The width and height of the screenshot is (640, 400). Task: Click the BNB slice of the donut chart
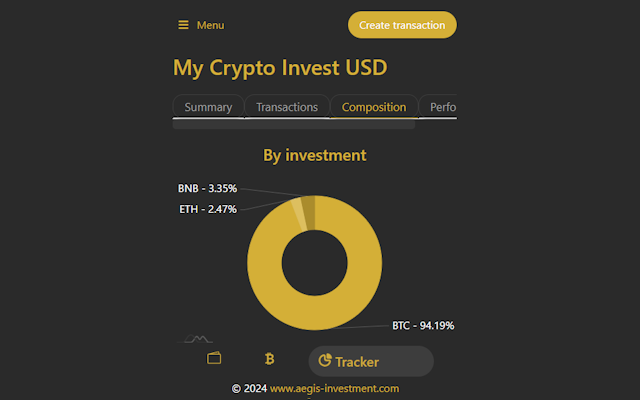[x=309, y=209]
